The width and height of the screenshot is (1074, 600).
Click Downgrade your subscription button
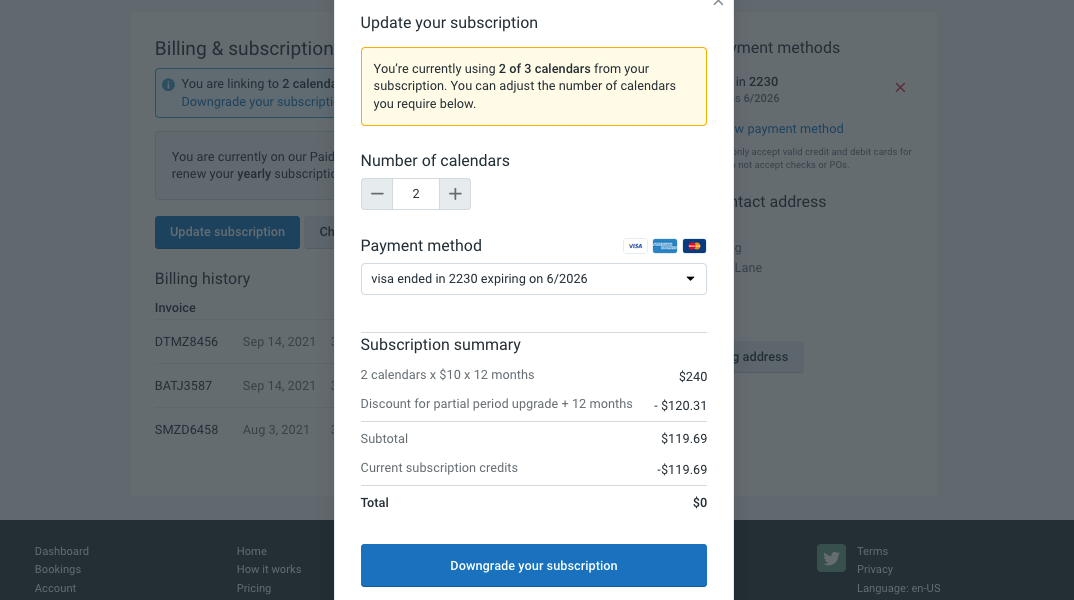pyautogui.click(x=534, y=566)
